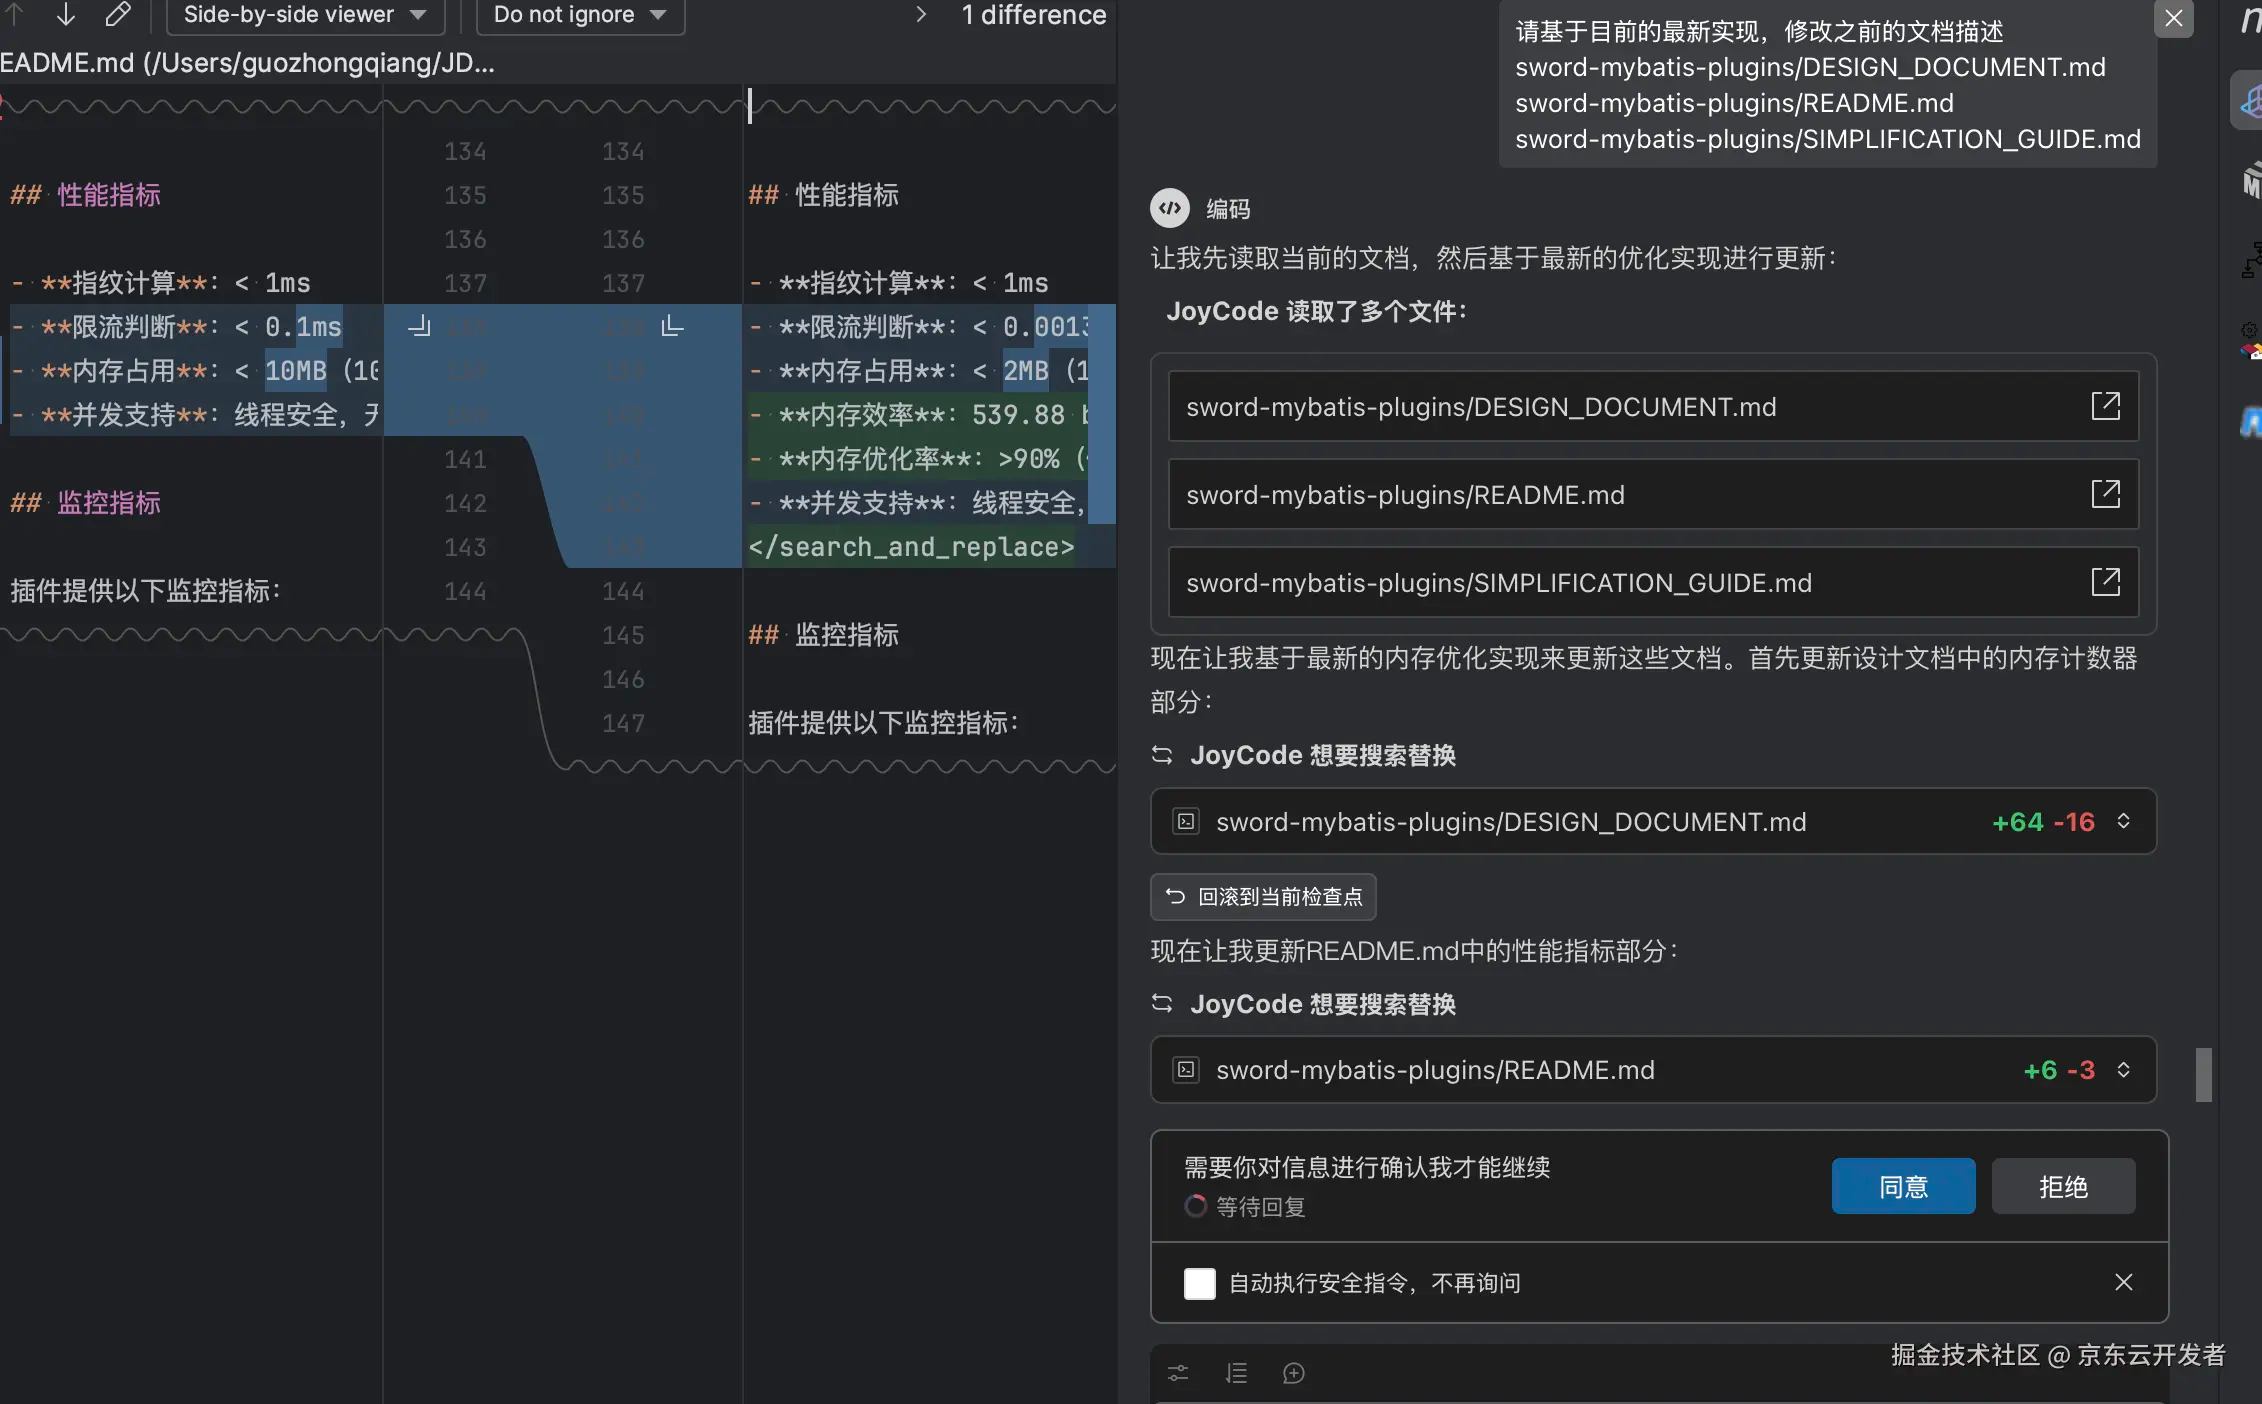Click the 同意 confirmation button

pyautogui.click(x=1902, y=1185)
